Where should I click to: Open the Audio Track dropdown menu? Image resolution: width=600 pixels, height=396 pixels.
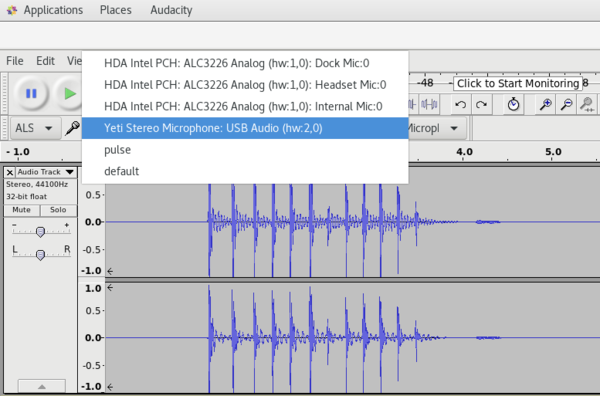46,172
